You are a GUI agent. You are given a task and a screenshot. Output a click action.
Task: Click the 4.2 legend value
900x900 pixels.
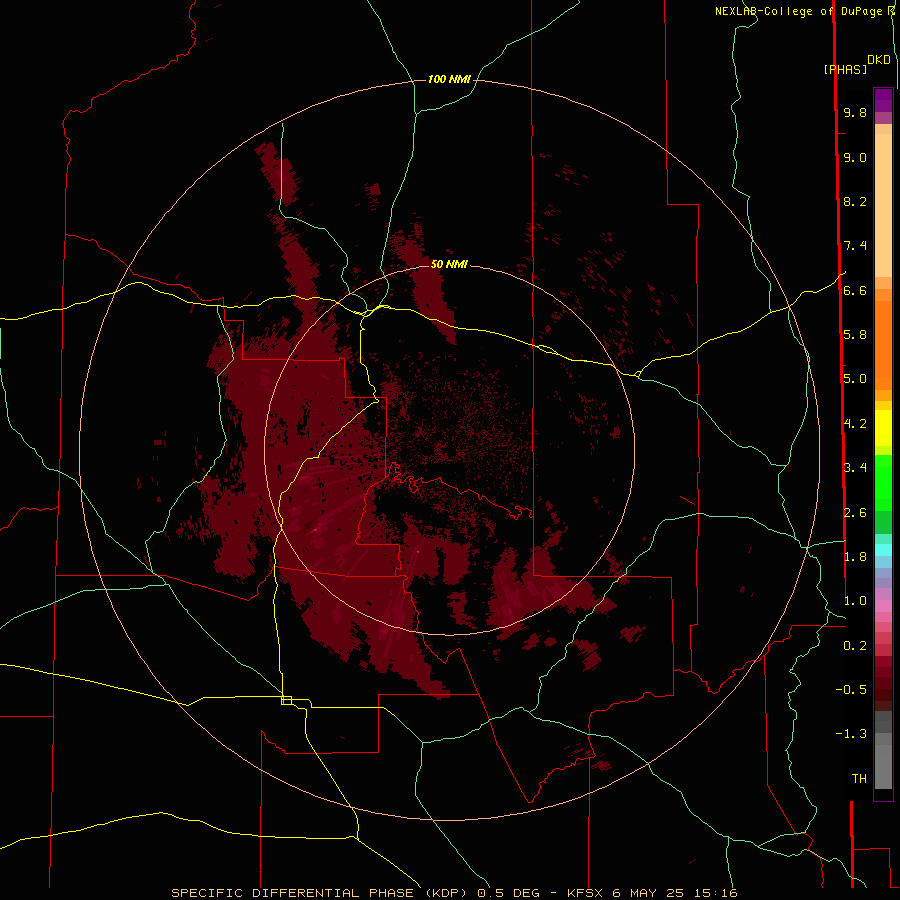tap(855, 424)
